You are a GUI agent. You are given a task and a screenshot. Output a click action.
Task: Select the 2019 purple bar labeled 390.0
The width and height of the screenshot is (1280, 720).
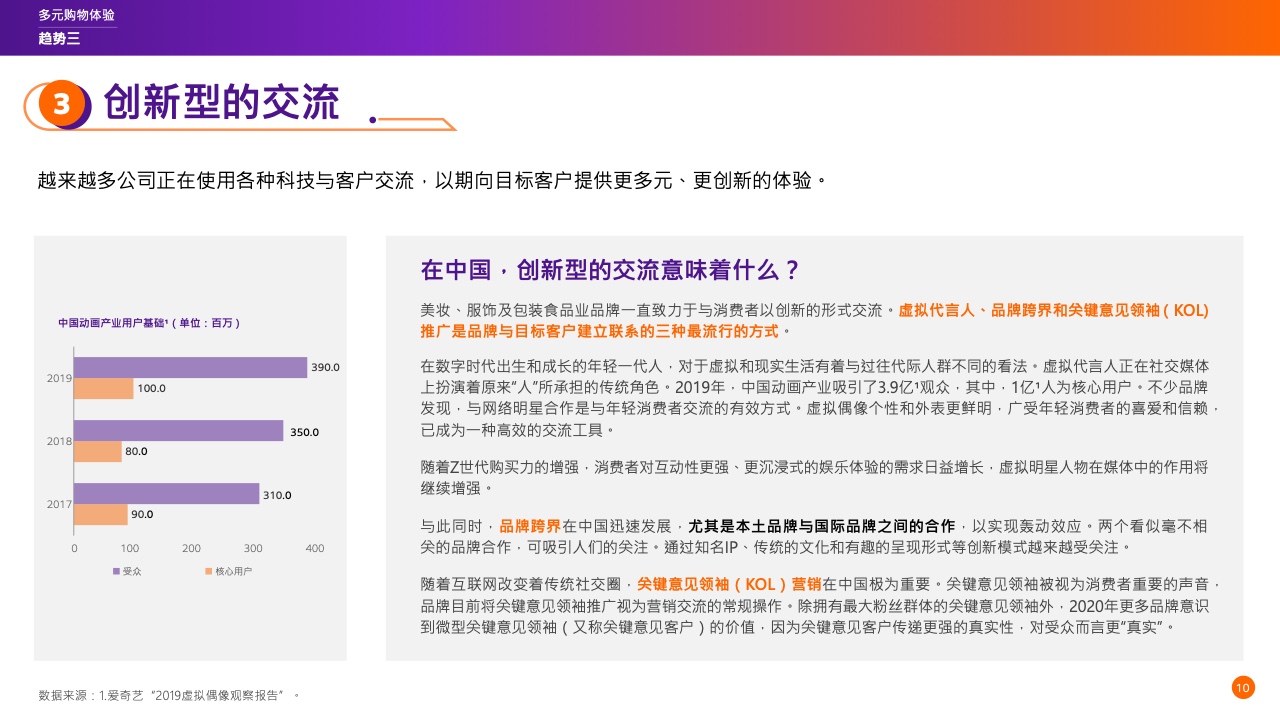click(190, 368)
